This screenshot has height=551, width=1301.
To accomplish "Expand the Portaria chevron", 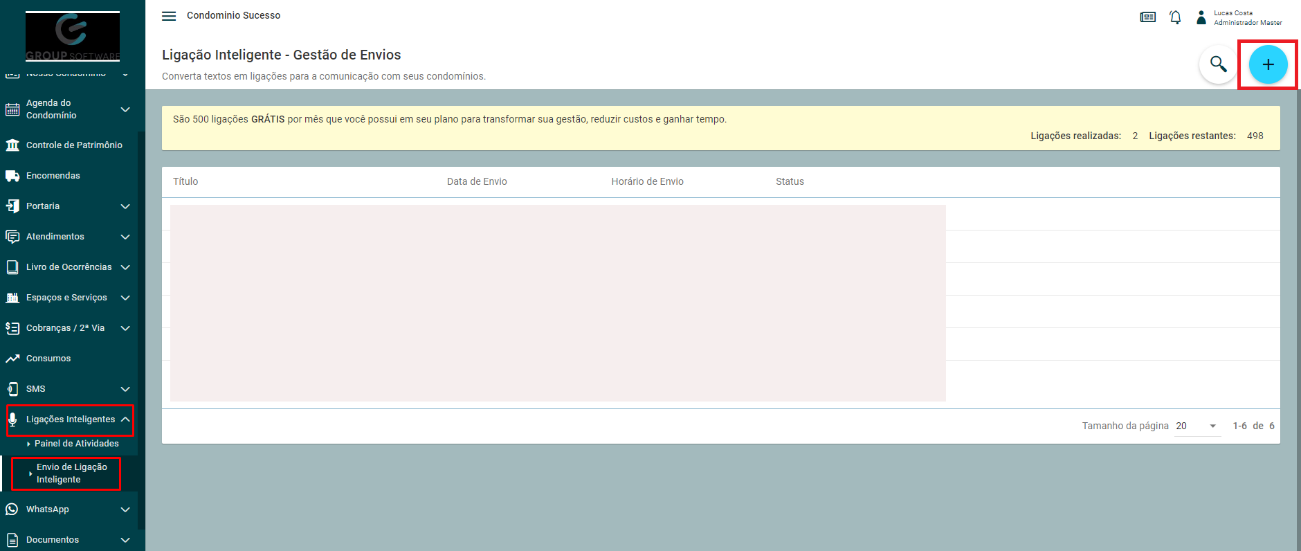I will pyautogui.click(x=125, y=206).
